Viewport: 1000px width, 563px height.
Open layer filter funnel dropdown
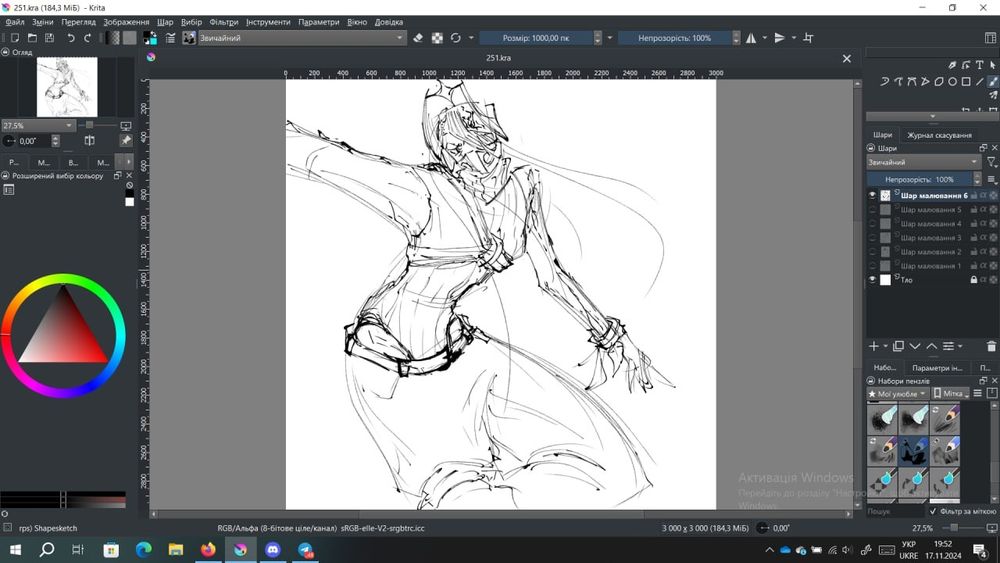tap(992, 163)
